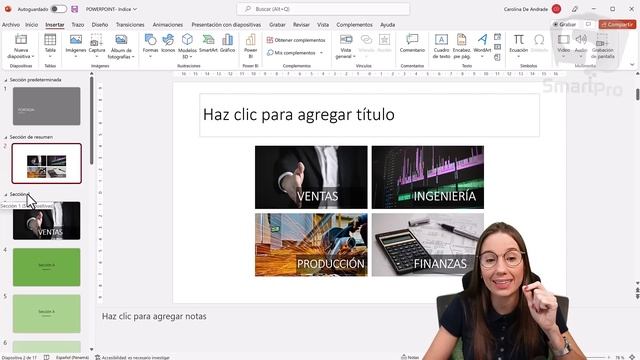Click the Grabar button at top right
The image size is (640, 360).
[564, 24]
